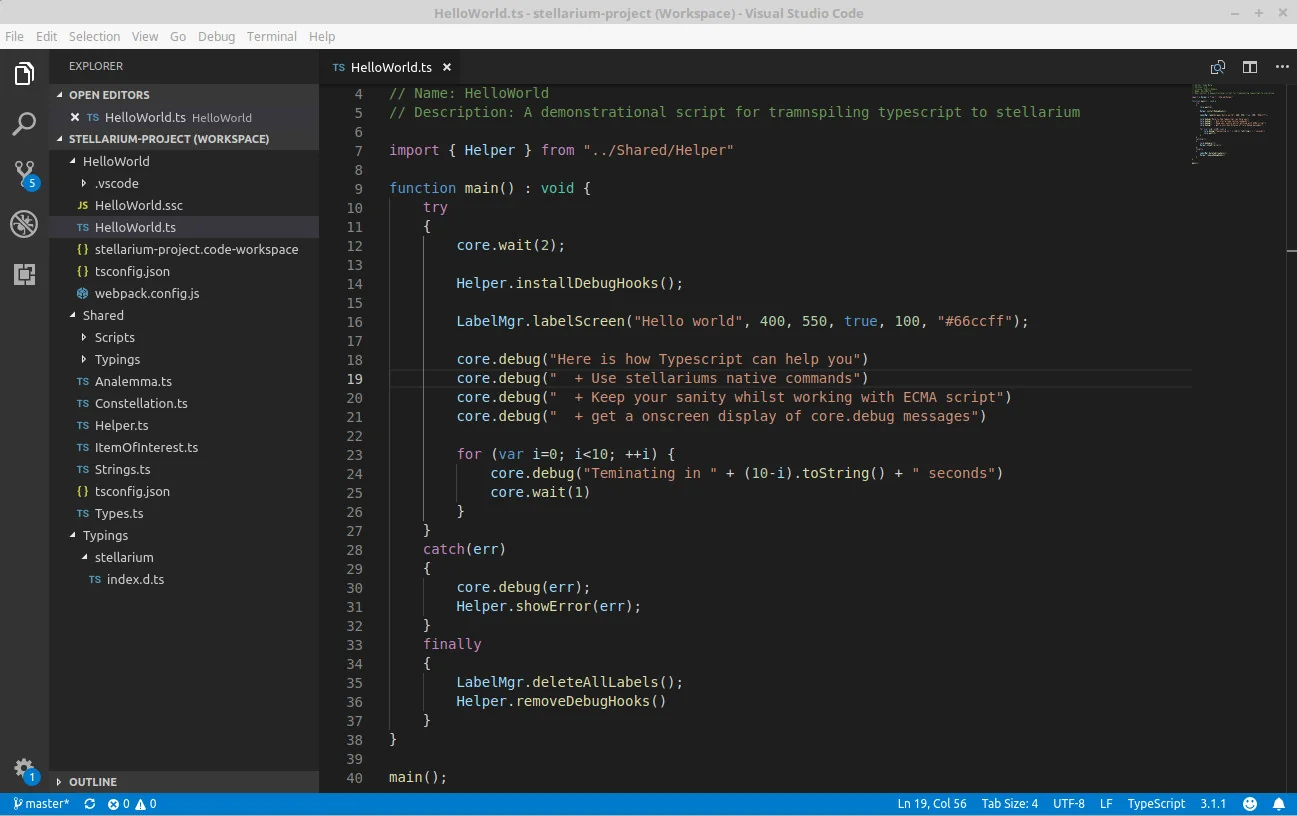Viewport: 1297px width, 816px height.
Task: Expand the .vscode folder
Action: (184, 183)
